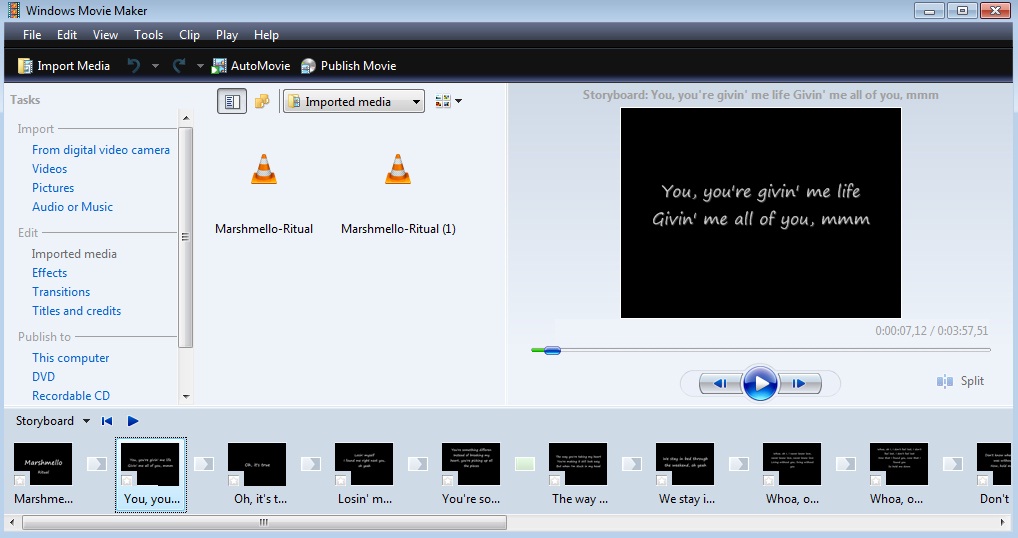Click the effects star on Oh, it's t... clip
The height and width of the screenshot is (538, 1018).
[x=234, y=480]
